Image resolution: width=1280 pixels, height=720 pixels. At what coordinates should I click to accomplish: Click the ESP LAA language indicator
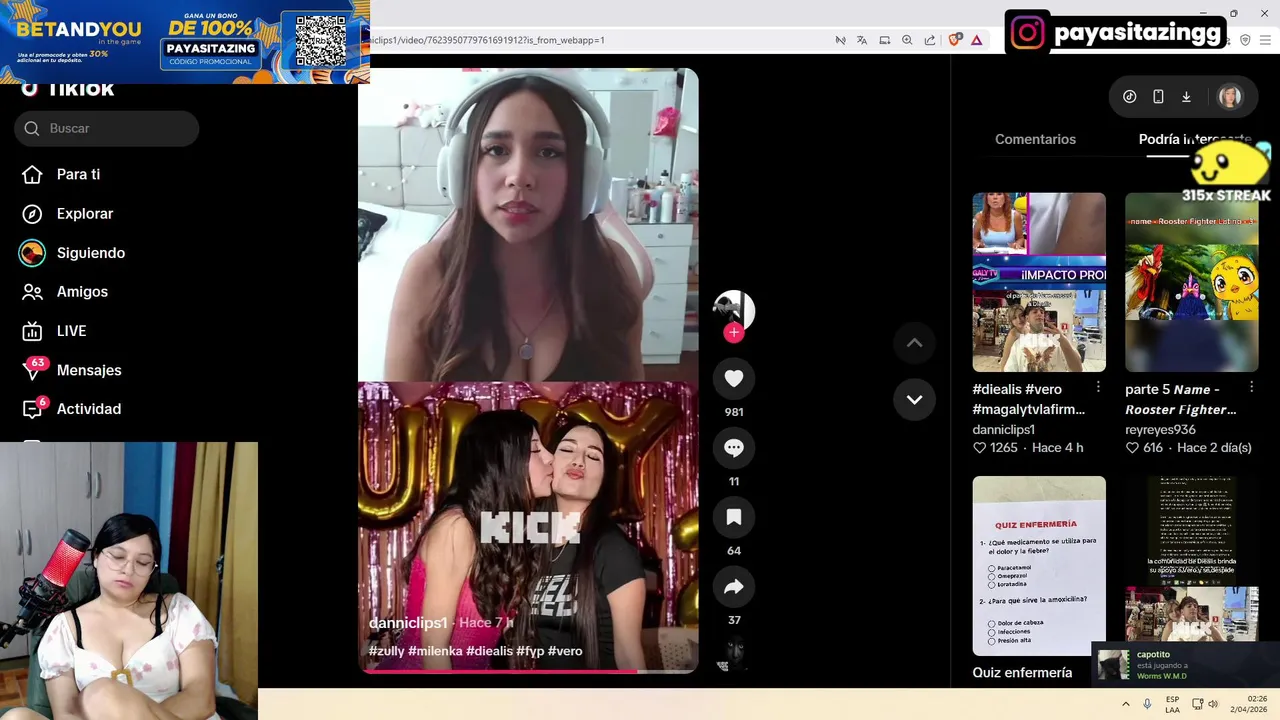tap(1172, 704)
